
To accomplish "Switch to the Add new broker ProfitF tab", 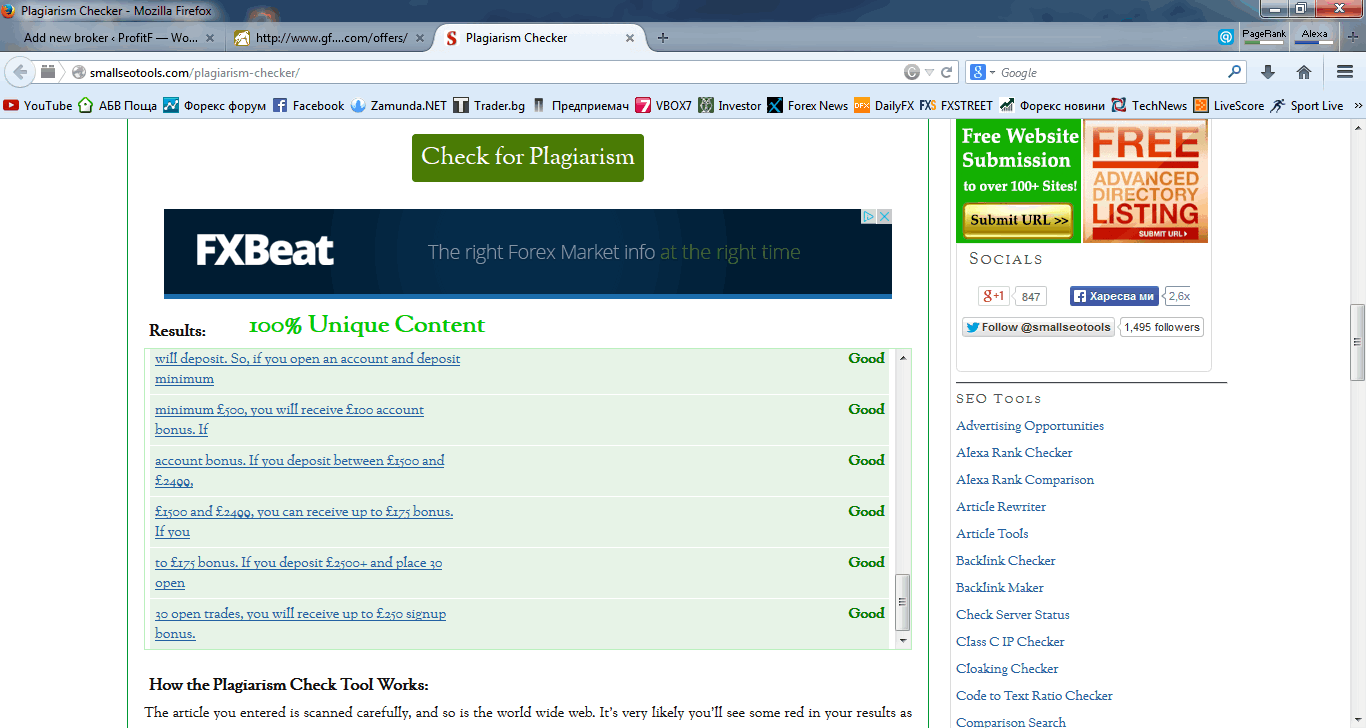I will (x=110, y=38).
